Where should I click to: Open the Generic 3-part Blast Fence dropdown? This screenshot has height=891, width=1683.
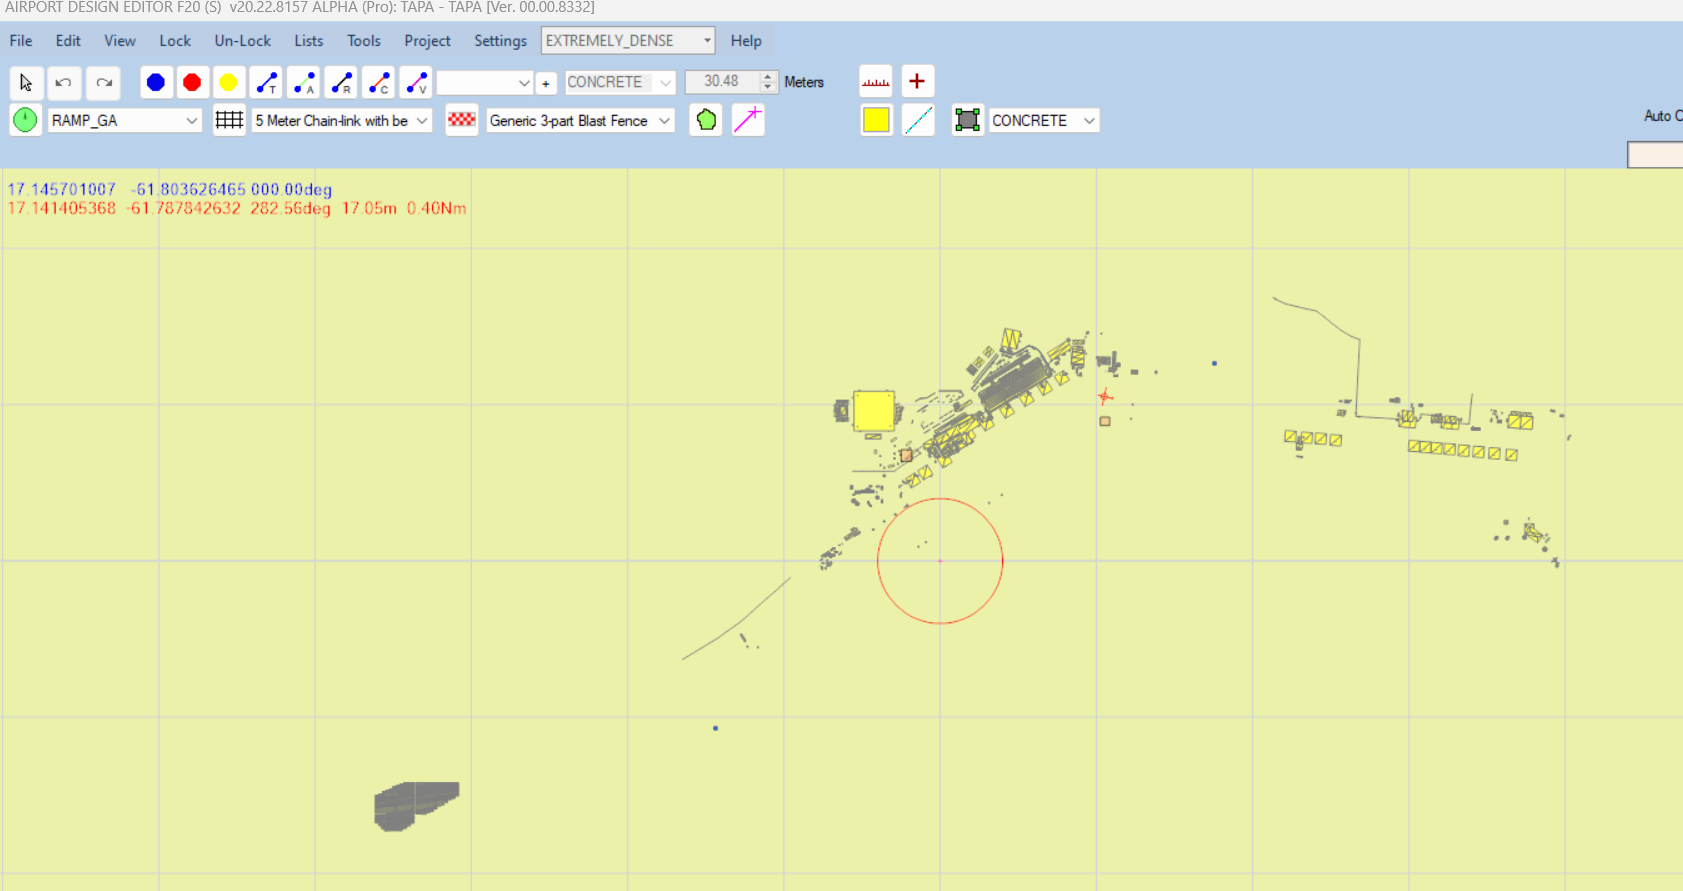click(x=664, y=121)
